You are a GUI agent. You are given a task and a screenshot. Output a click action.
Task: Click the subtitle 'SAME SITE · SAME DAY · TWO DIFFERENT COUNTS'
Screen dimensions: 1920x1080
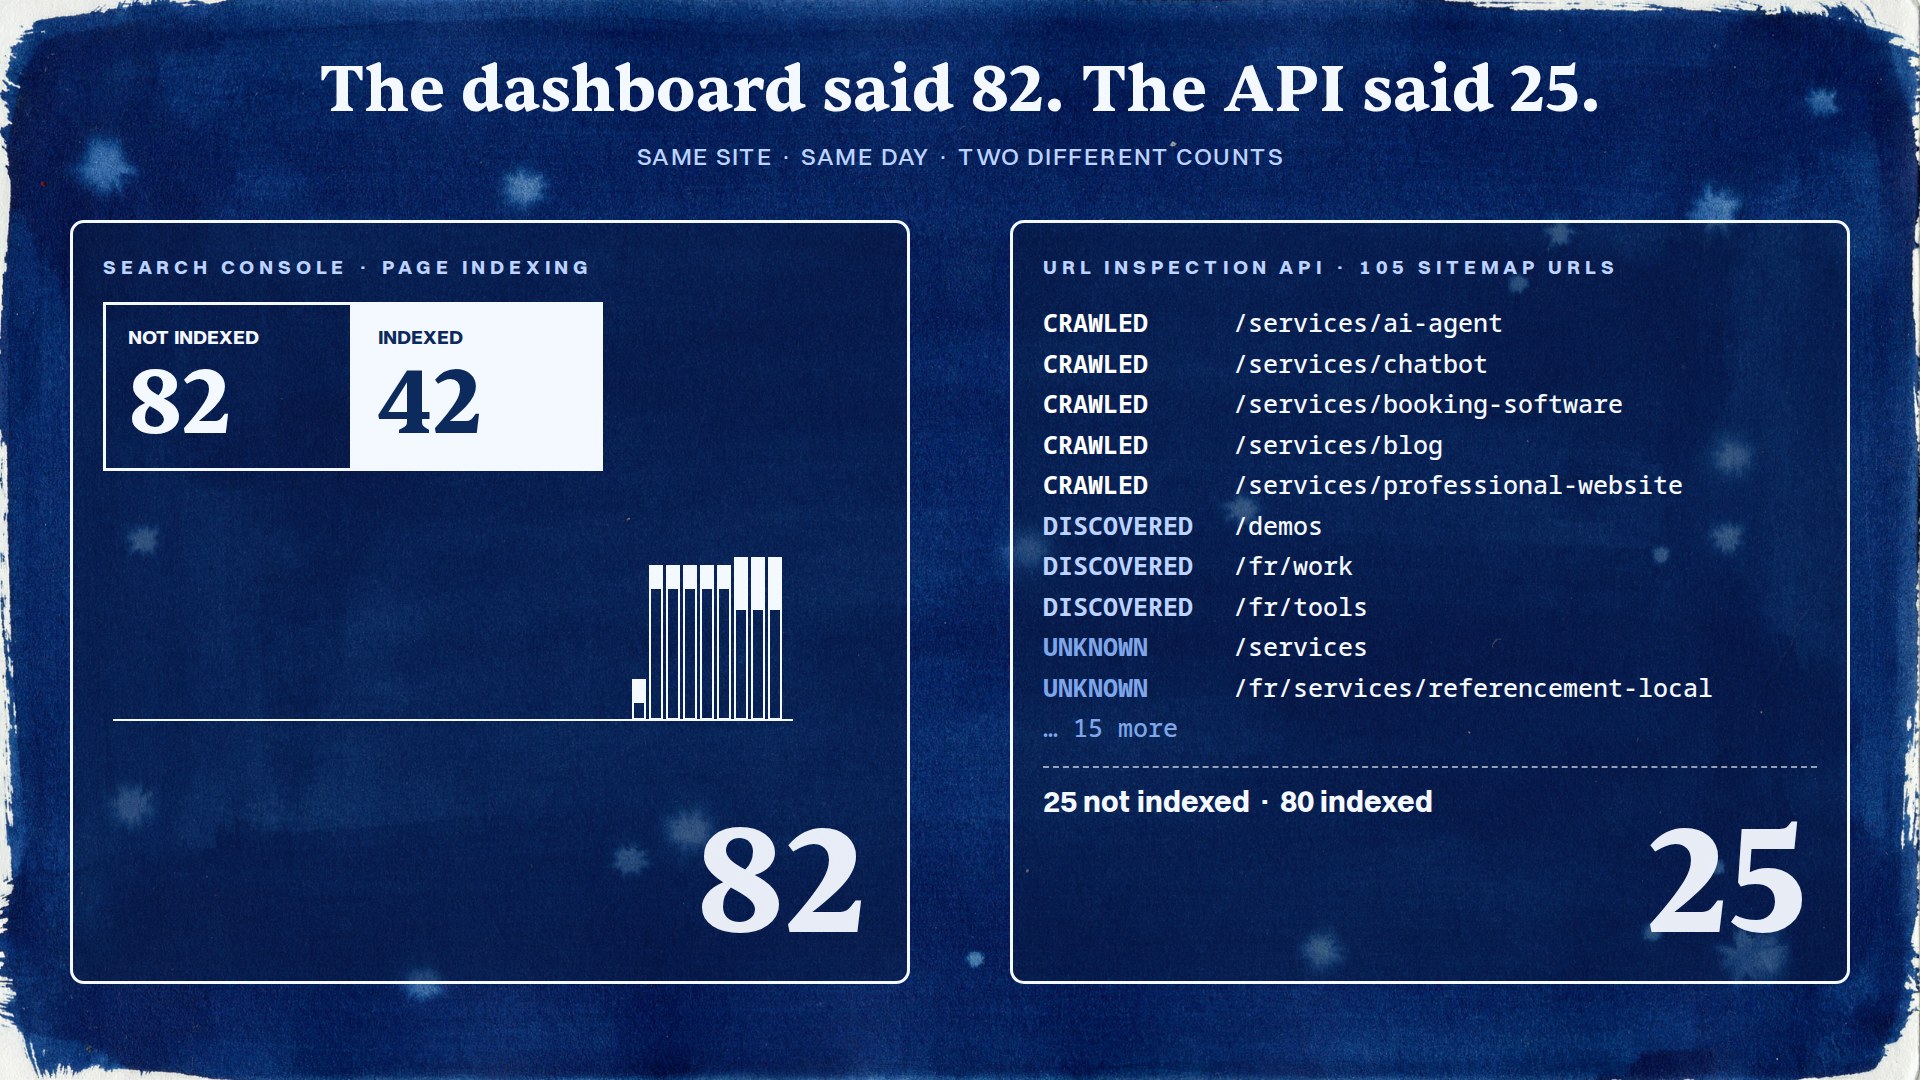pyautogui.click(x=960, y=157)
